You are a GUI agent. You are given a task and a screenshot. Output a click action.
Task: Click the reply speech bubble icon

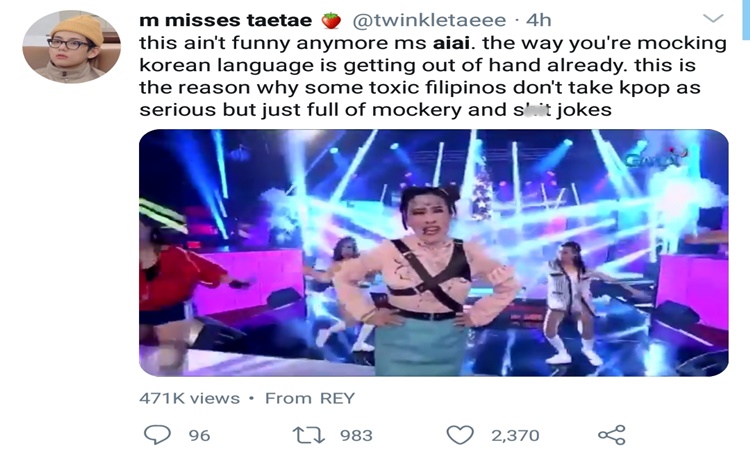[157, 434]
